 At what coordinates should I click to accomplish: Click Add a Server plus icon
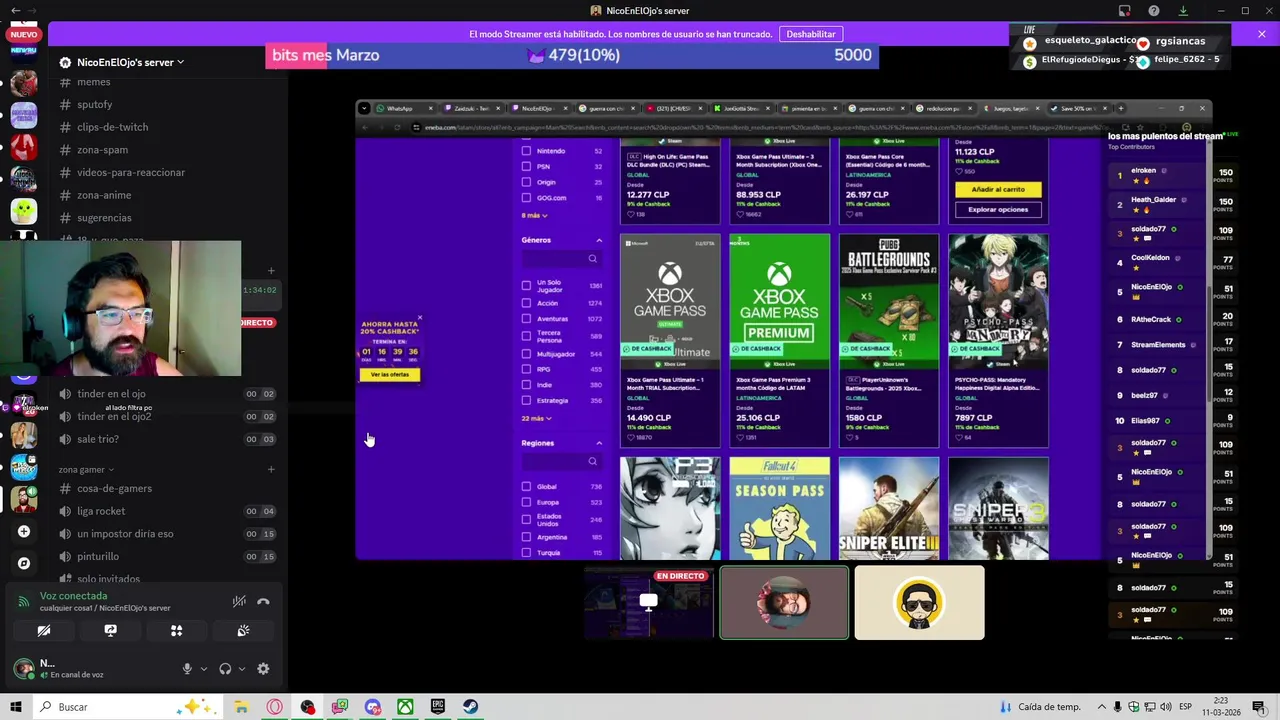(x=24, y=531)
